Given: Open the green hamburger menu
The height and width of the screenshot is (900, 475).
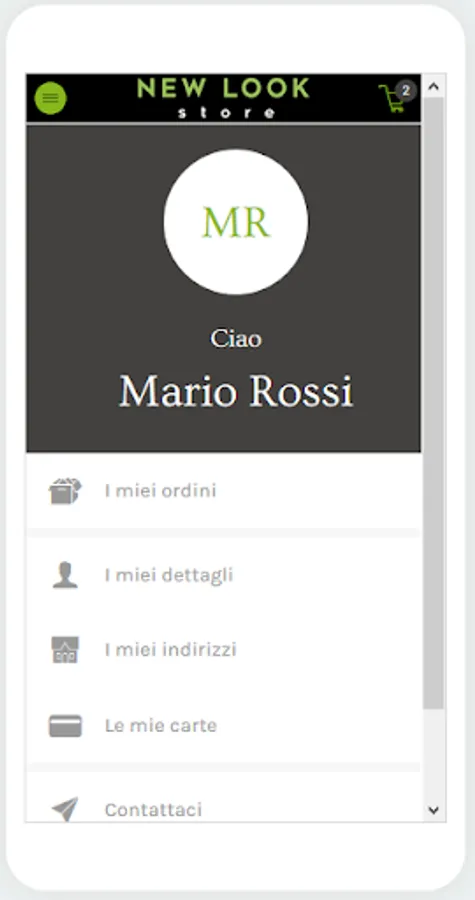Looking at the screenshot, I should (50, 98).
